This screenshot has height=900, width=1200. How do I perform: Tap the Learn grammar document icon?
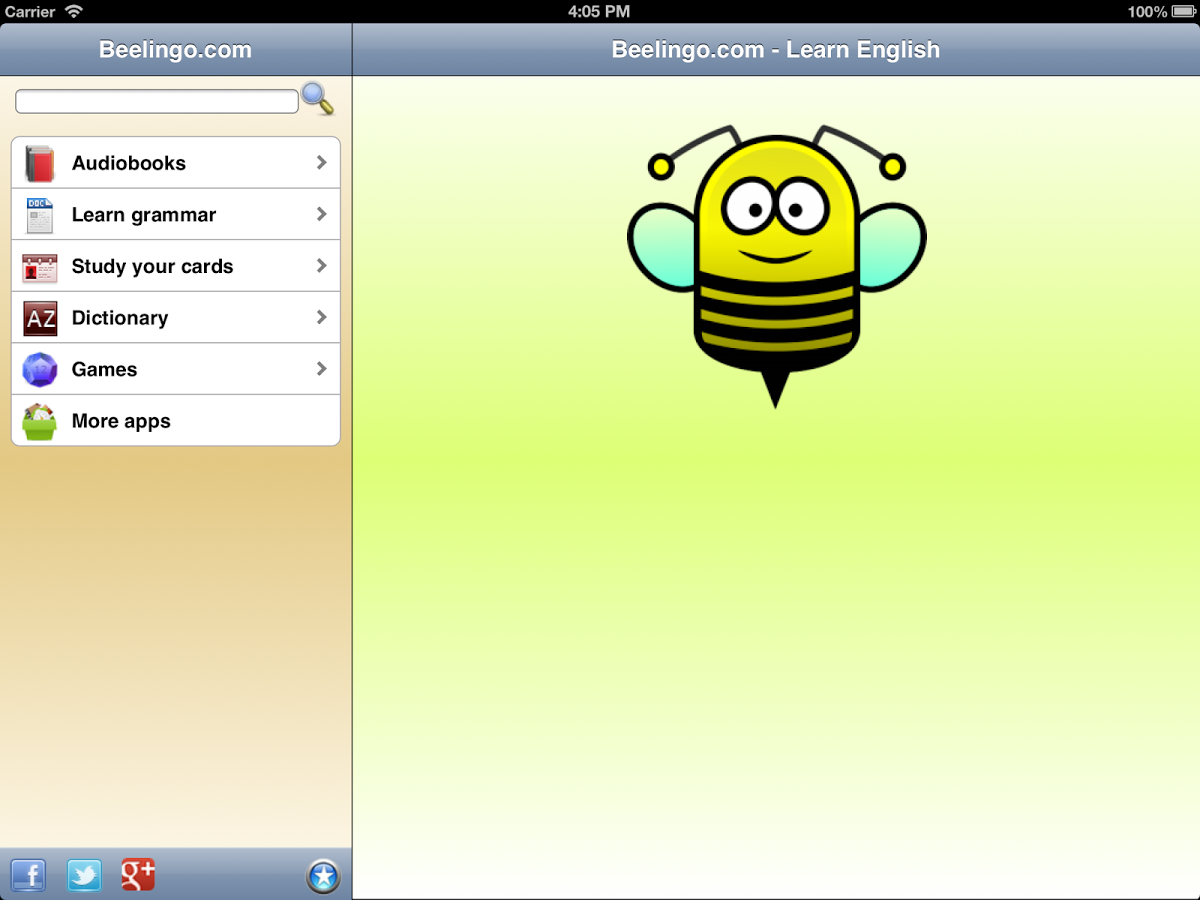[x=40, y=215]
